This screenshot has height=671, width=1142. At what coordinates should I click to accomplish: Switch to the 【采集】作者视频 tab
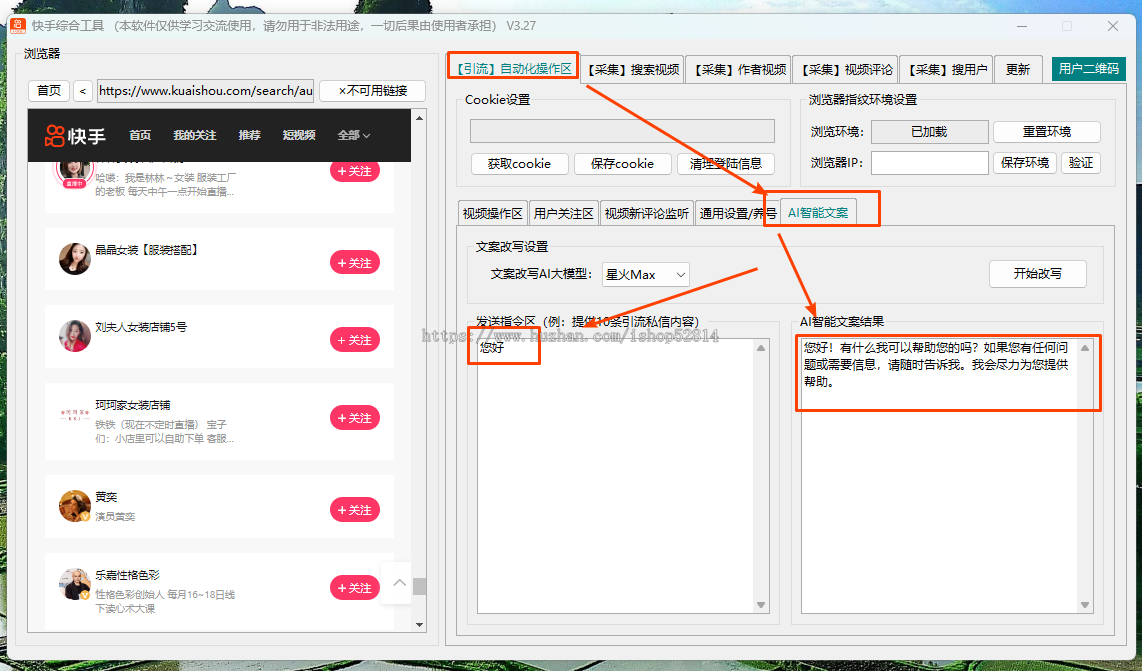click(x=739, y=70)
